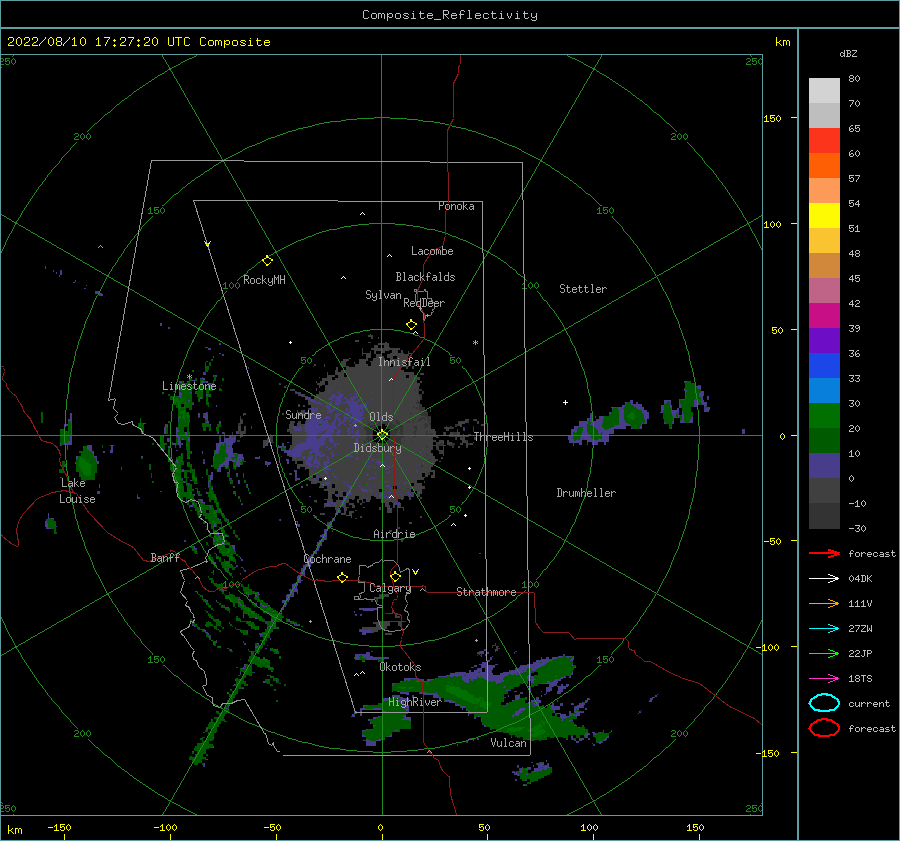Click the dBZ legend heading
The height and width of the screenshot is (841, 900).
[x=848, y=53]
